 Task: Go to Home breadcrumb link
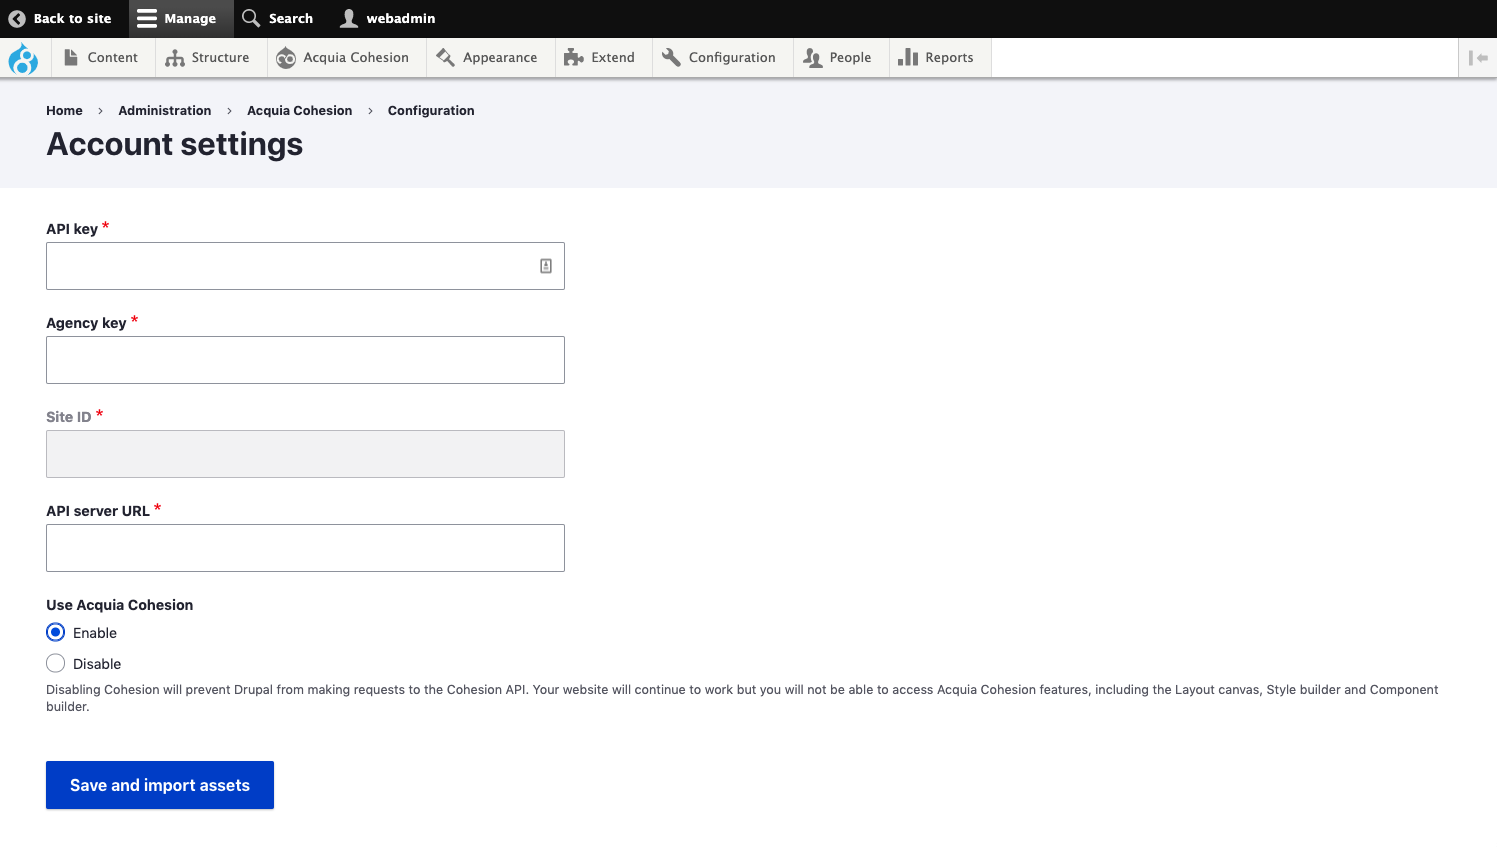click(x=64, y=110)
